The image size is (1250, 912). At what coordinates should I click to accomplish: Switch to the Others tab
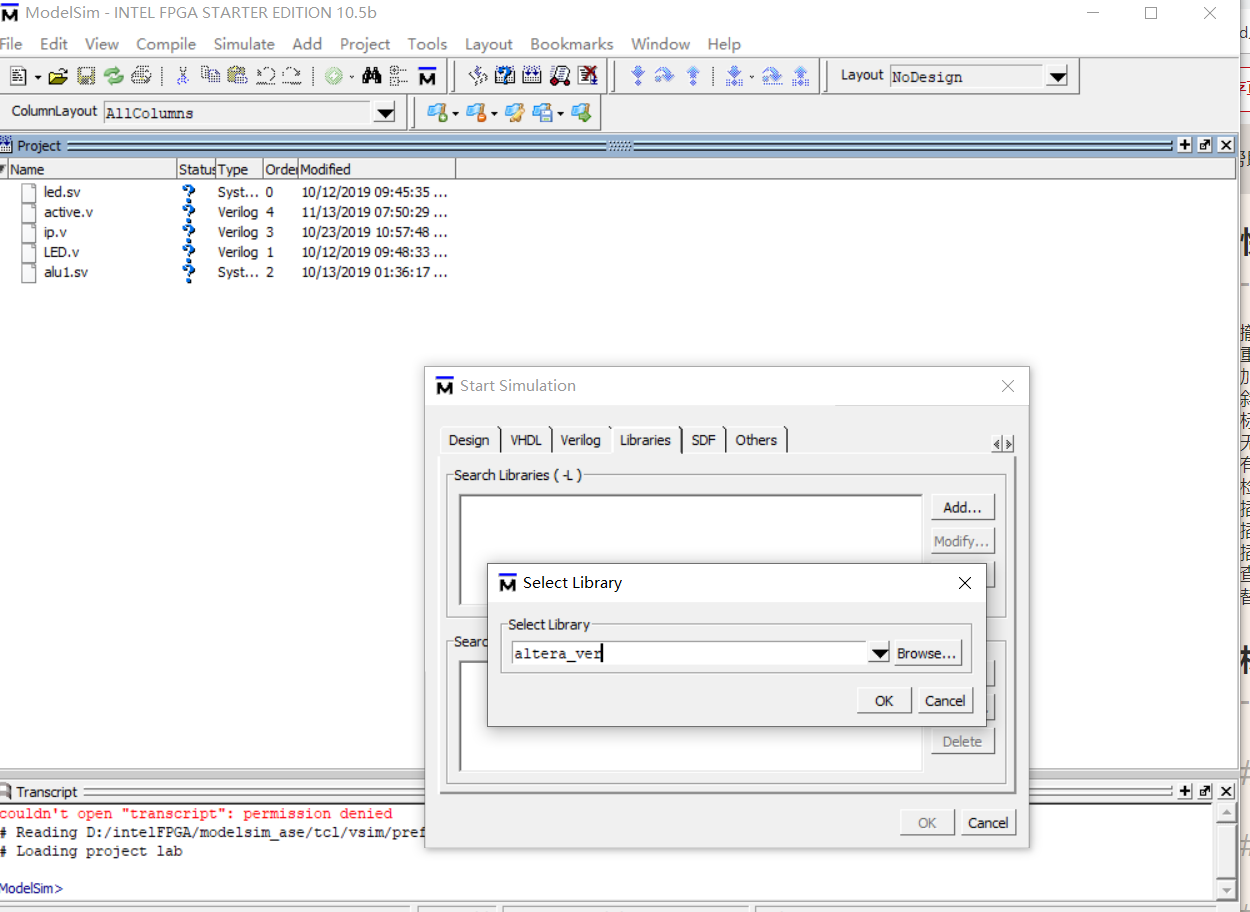(x=756, y=440)
